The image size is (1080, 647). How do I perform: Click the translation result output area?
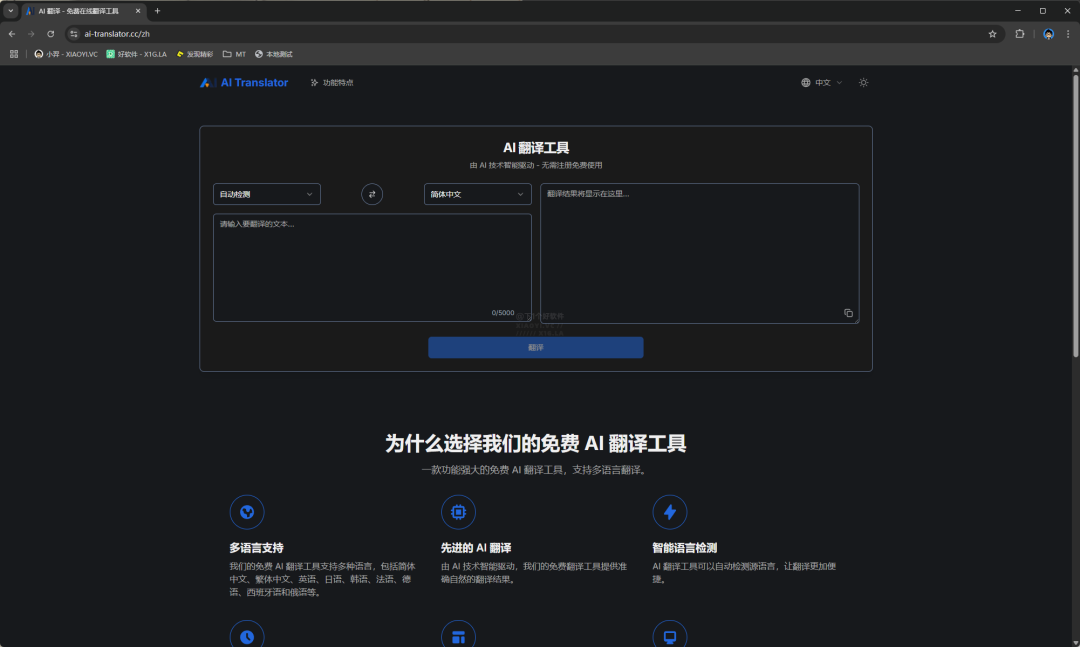pos(699,253)
